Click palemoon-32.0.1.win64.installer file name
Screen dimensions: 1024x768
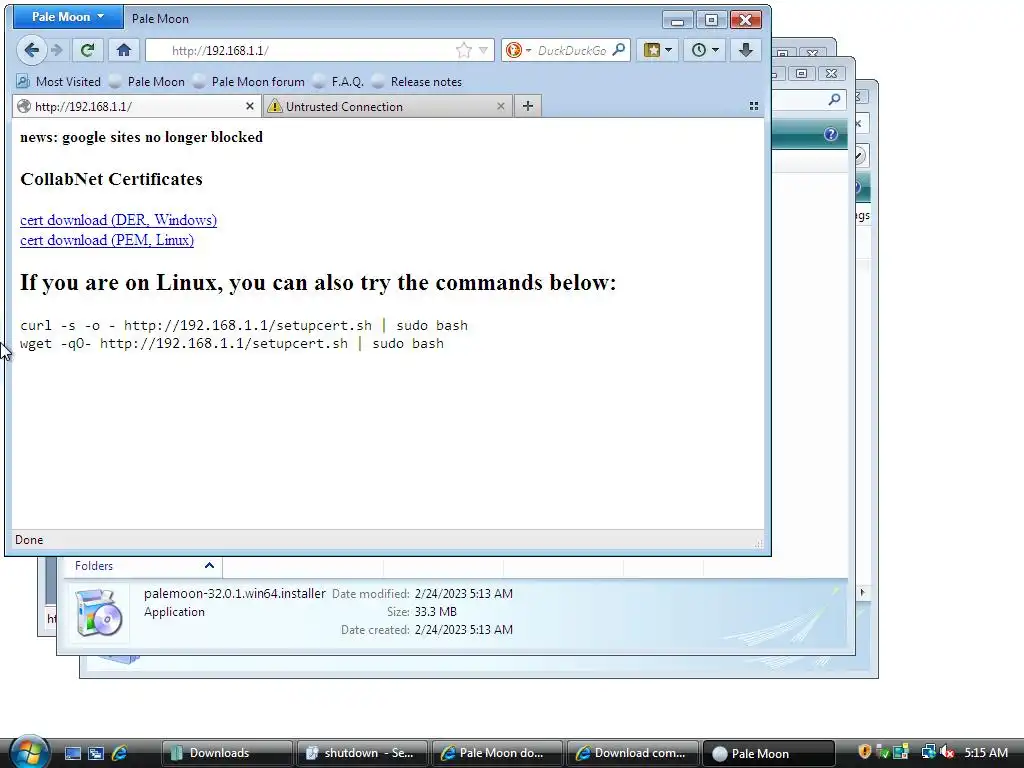click(x=234, y=594)
